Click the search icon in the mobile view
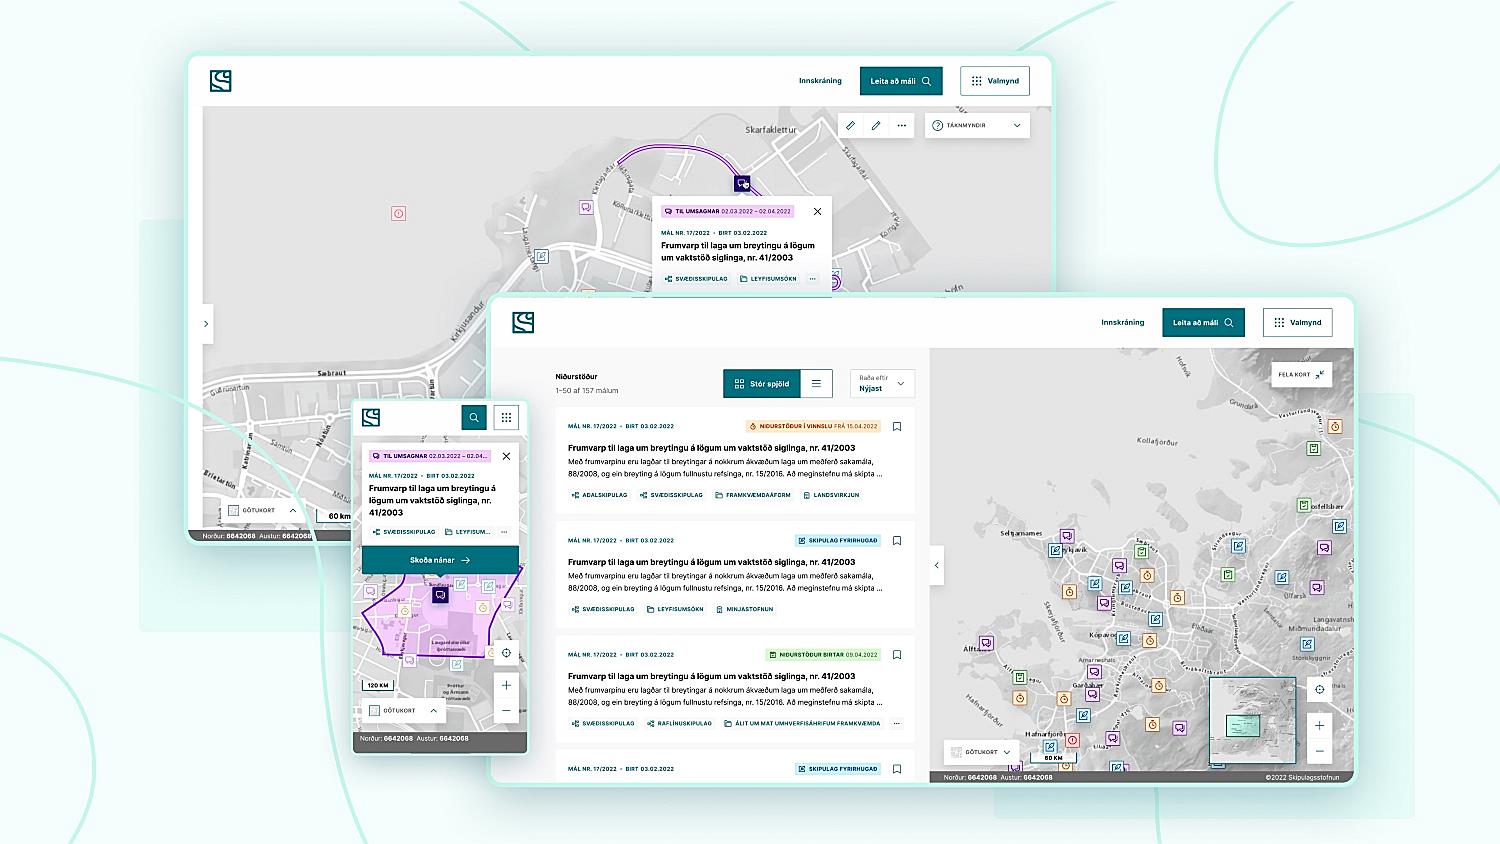 [x=474, y=418]
